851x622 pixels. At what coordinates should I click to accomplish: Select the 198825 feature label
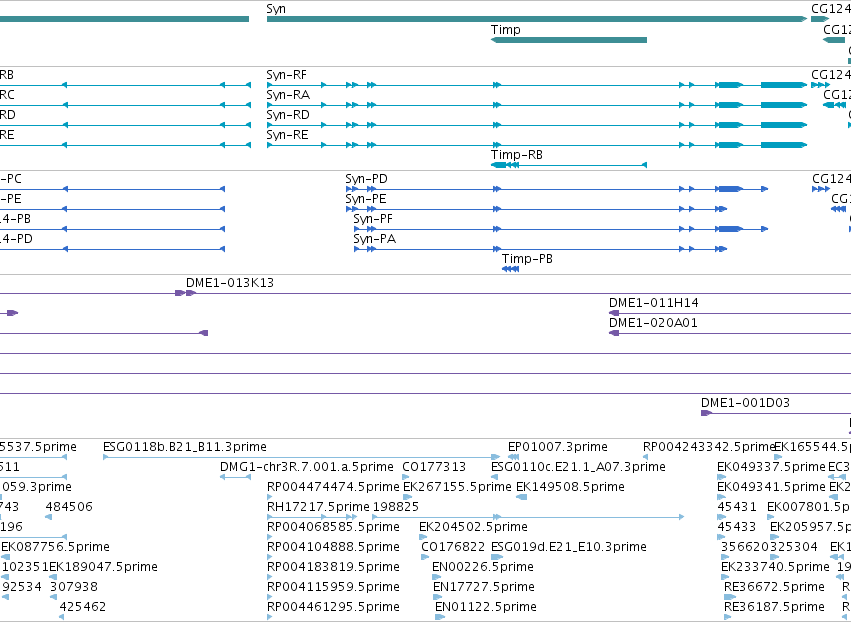pos(396,507)
